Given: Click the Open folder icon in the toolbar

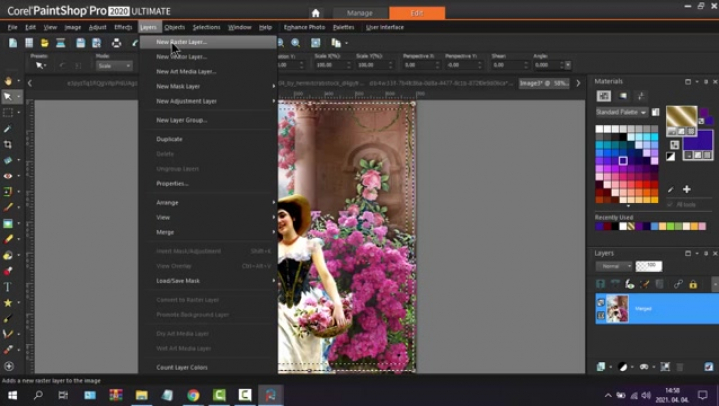Looking at the screenshot, I should [x=44, y=43].
